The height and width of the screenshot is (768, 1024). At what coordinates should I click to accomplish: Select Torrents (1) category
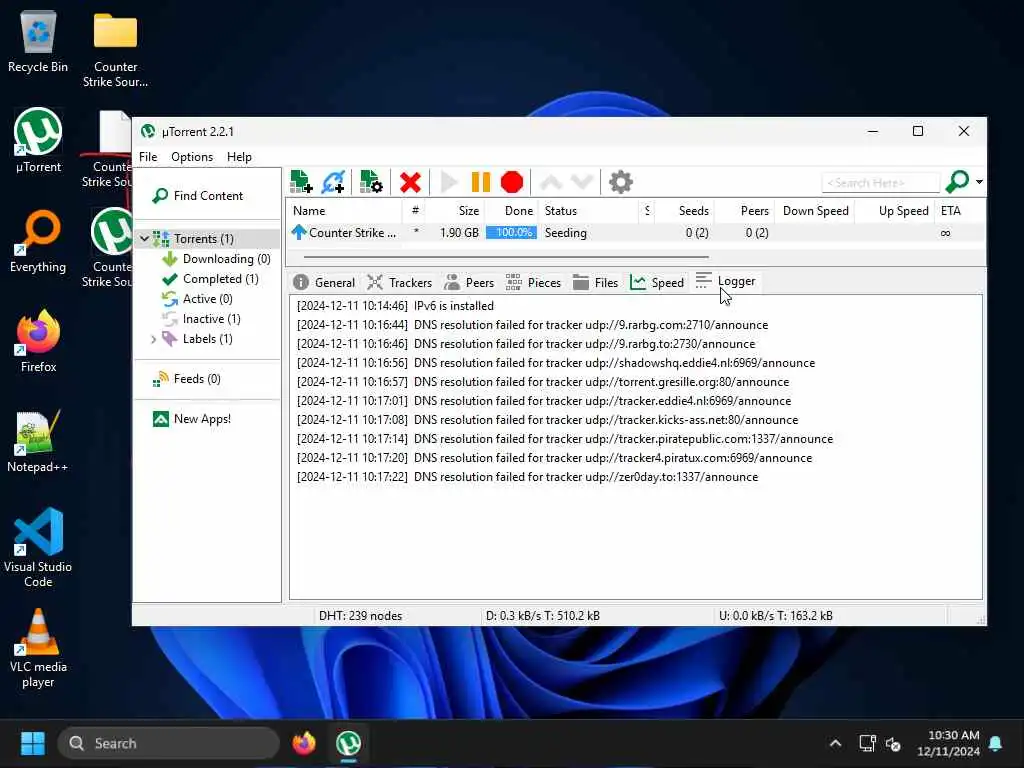[203, 238]
